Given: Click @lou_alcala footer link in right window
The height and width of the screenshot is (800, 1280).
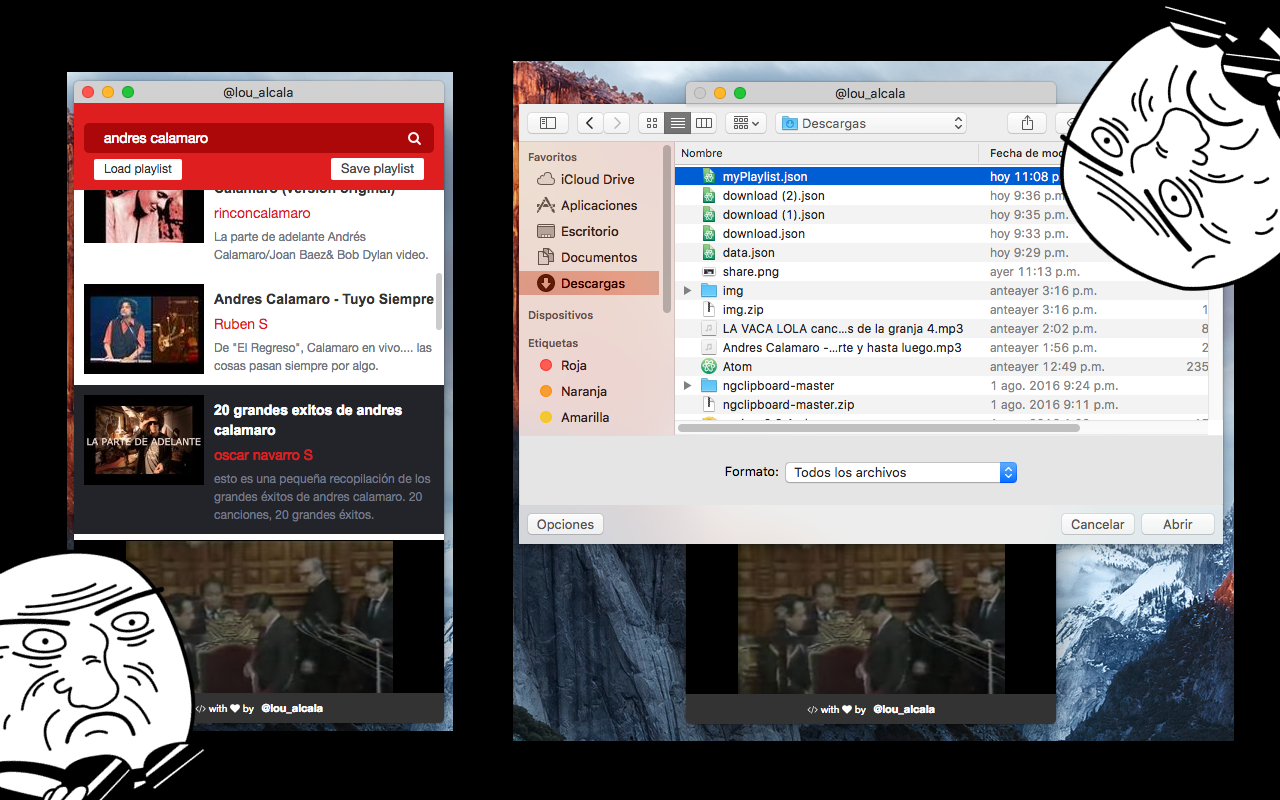Looking at the screenshot, I should tap(904, 709).
